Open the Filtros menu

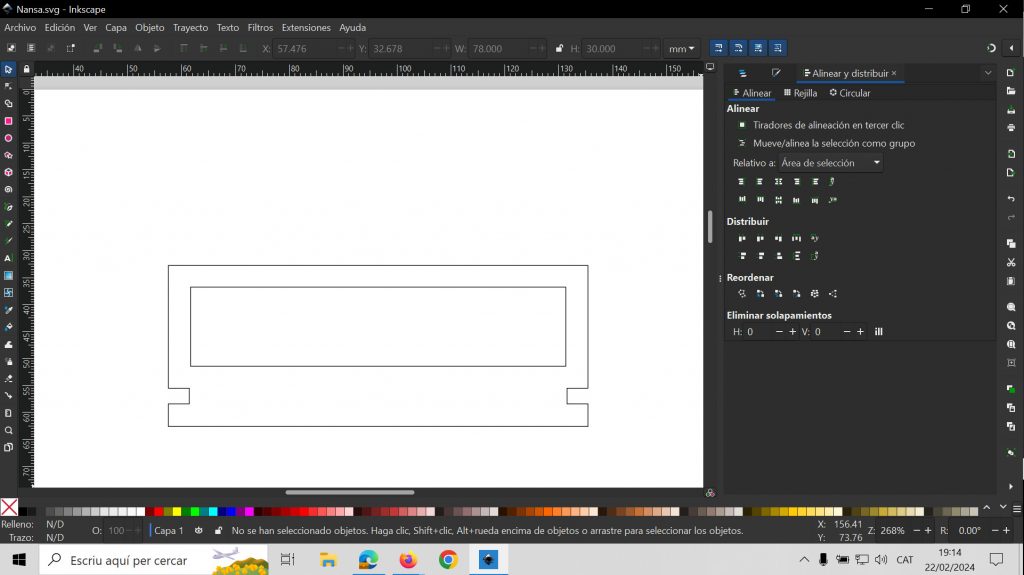pyautogui.click(x=260, y=28)
